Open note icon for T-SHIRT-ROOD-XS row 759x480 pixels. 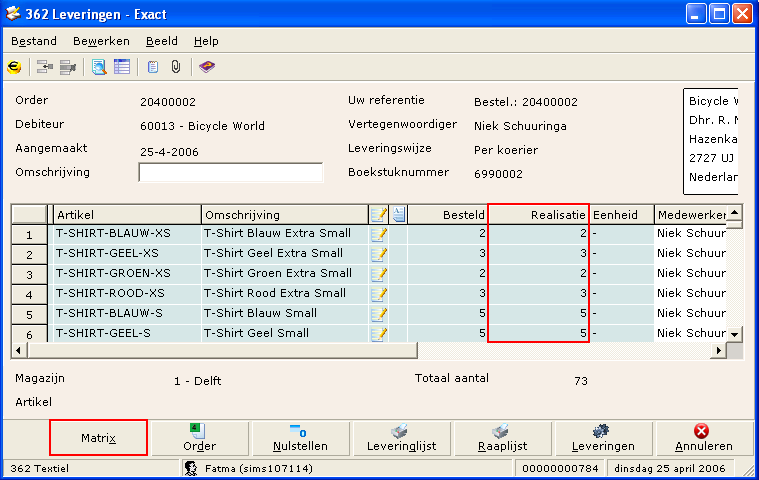point(379,294)
